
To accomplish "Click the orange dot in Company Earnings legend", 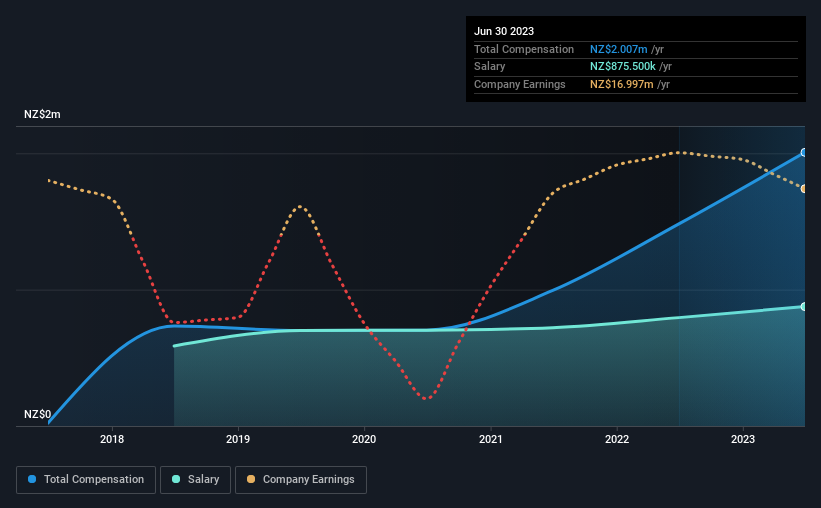I will 251,479.
